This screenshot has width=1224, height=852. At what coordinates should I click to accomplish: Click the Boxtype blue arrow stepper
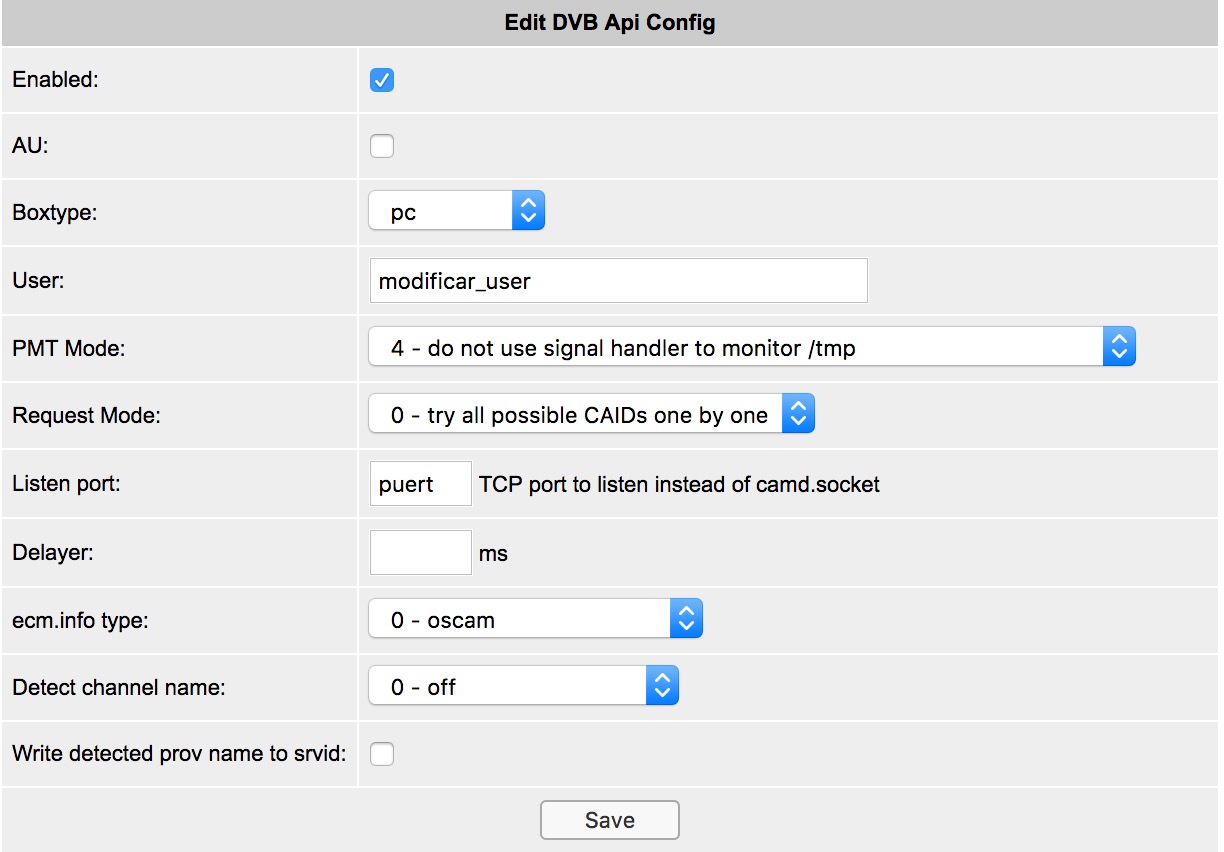click(529, 211)
